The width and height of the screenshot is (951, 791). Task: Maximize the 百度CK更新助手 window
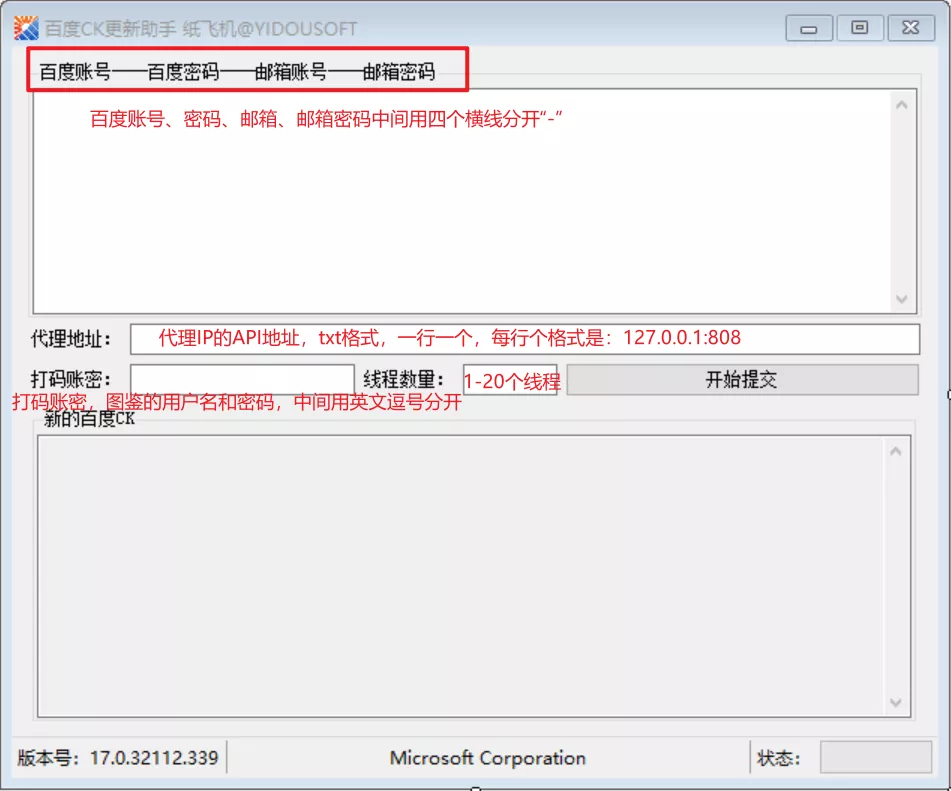(x=859, y=28)
